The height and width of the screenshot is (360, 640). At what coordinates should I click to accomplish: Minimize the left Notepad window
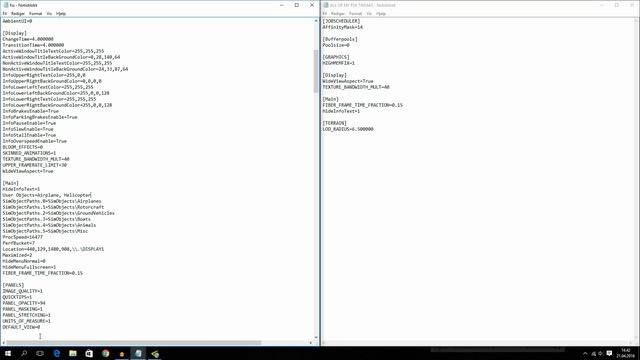[282, 5]
